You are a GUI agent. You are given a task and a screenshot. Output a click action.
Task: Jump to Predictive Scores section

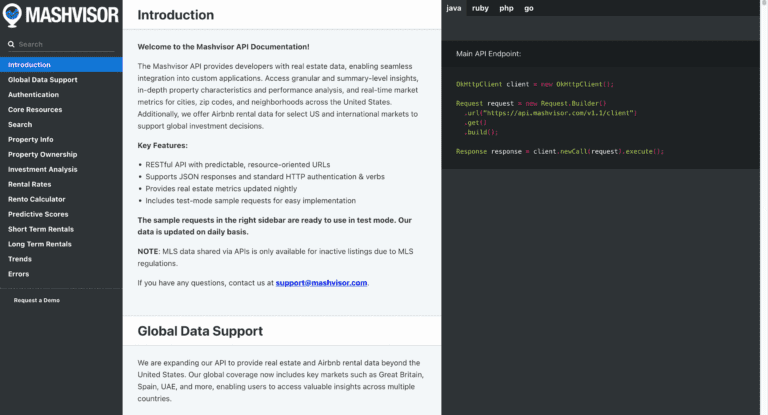coord(37,214)
